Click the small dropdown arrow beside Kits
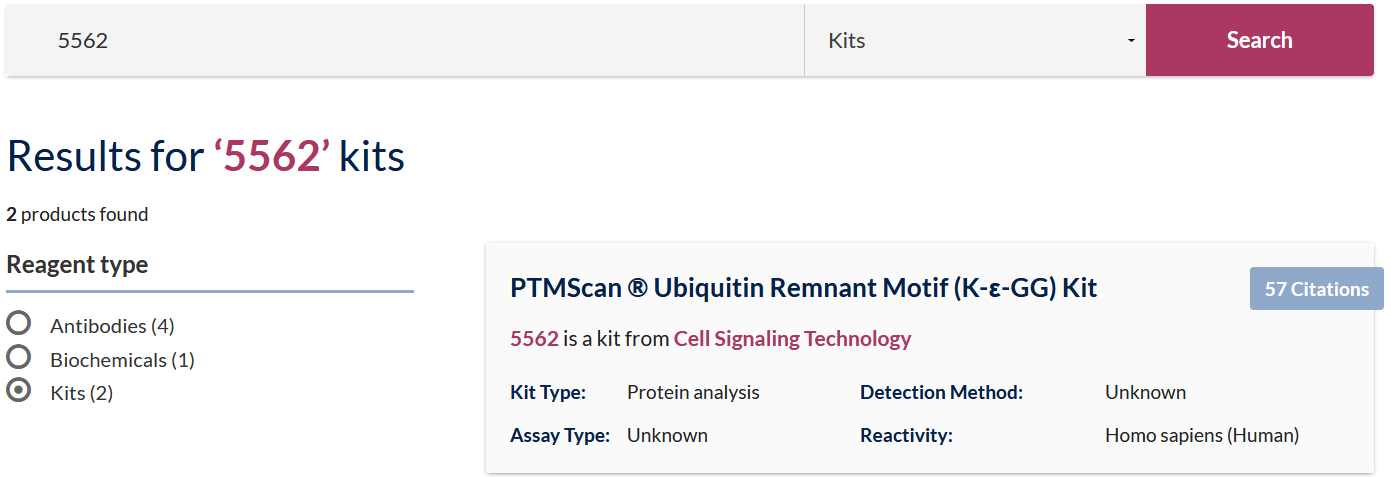1391x477 pixels. click(x=1131, y=41)
